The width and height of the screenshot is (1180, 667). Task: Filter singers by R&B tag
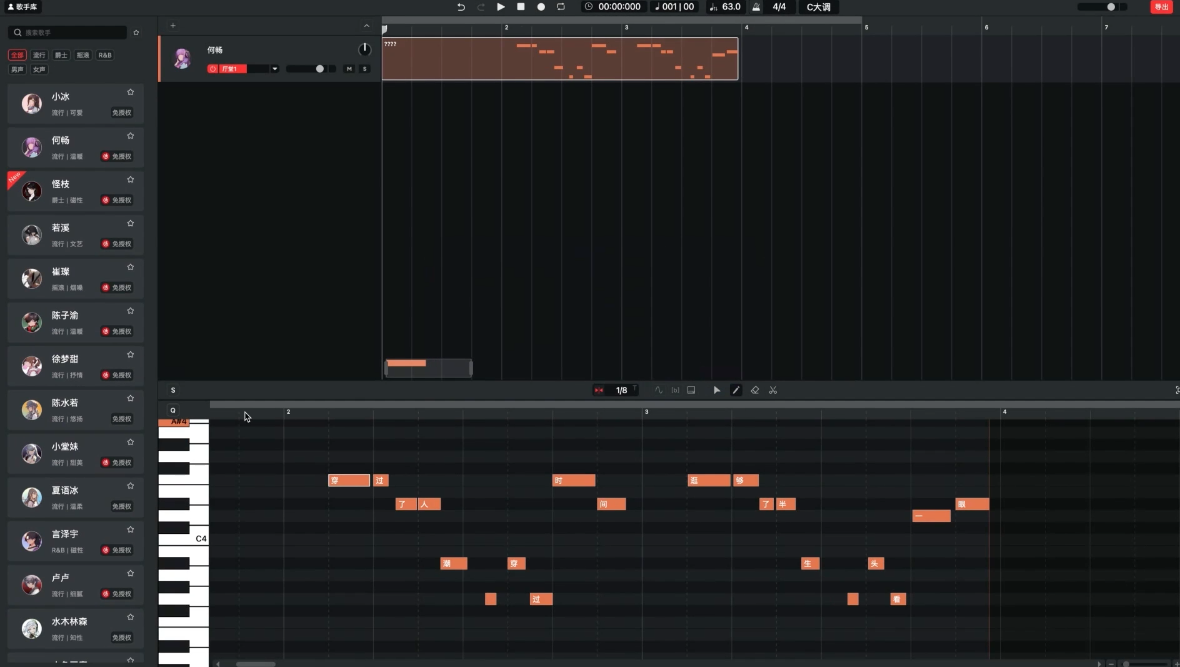(105, 56)
